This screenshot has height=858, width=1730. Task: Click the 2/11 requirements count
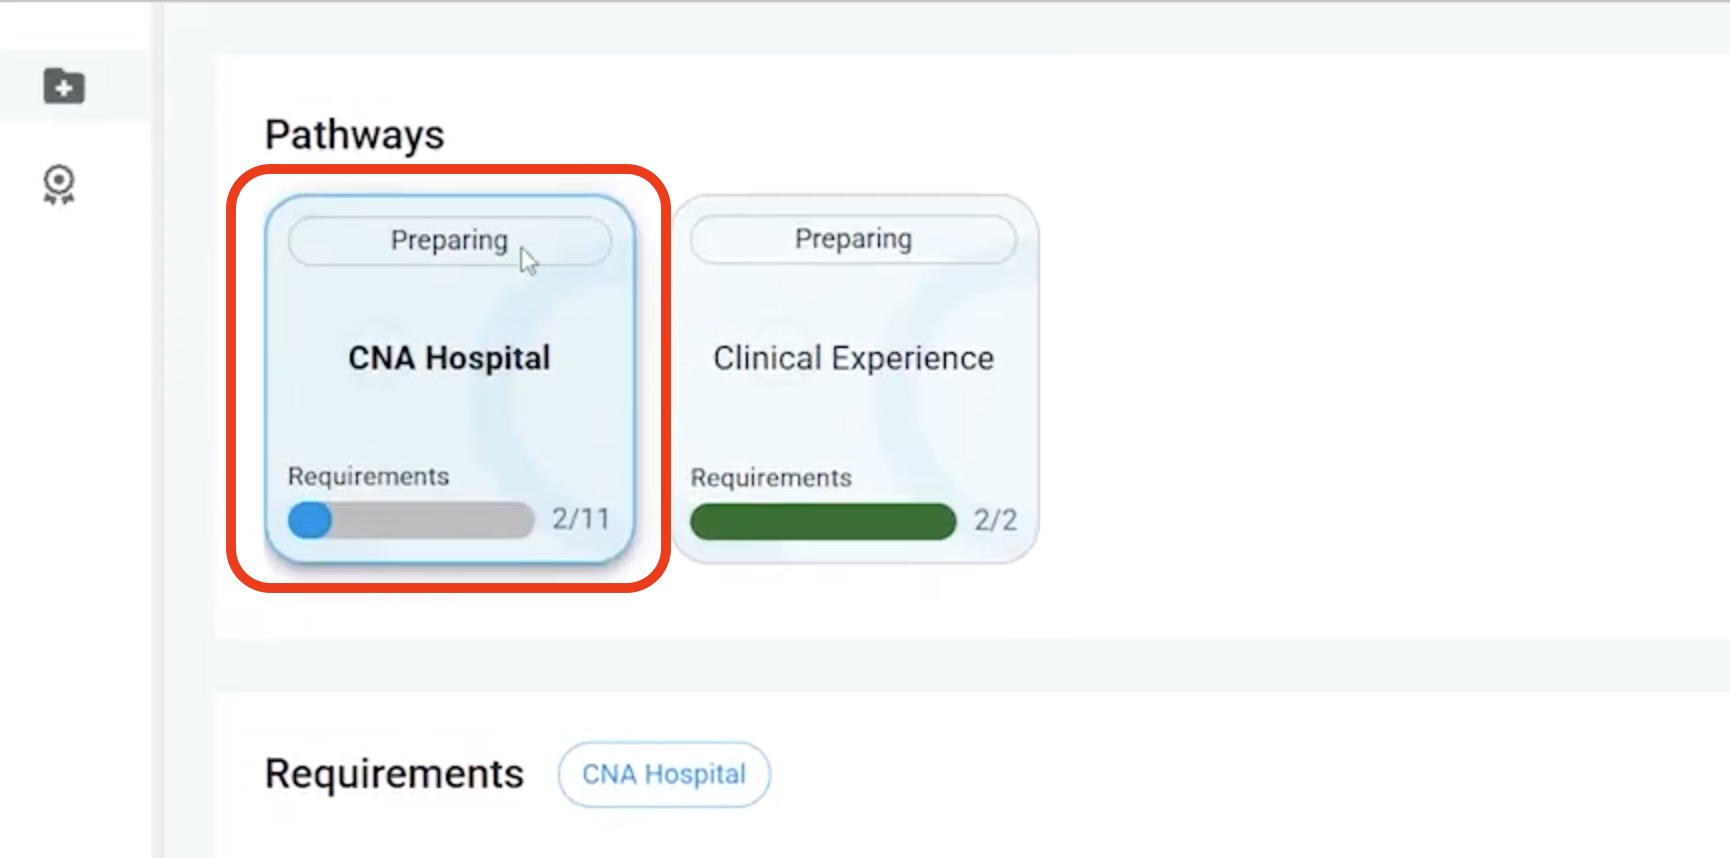pos(581,519)
